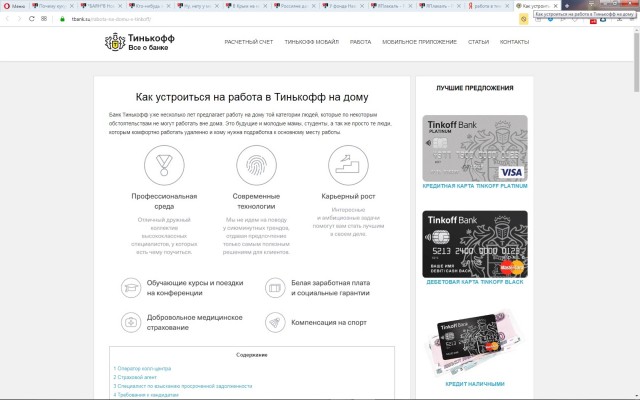The image size is (640, 400).
Task: Click the stairs icon for Карьерный рост
Action: [348, 165]
